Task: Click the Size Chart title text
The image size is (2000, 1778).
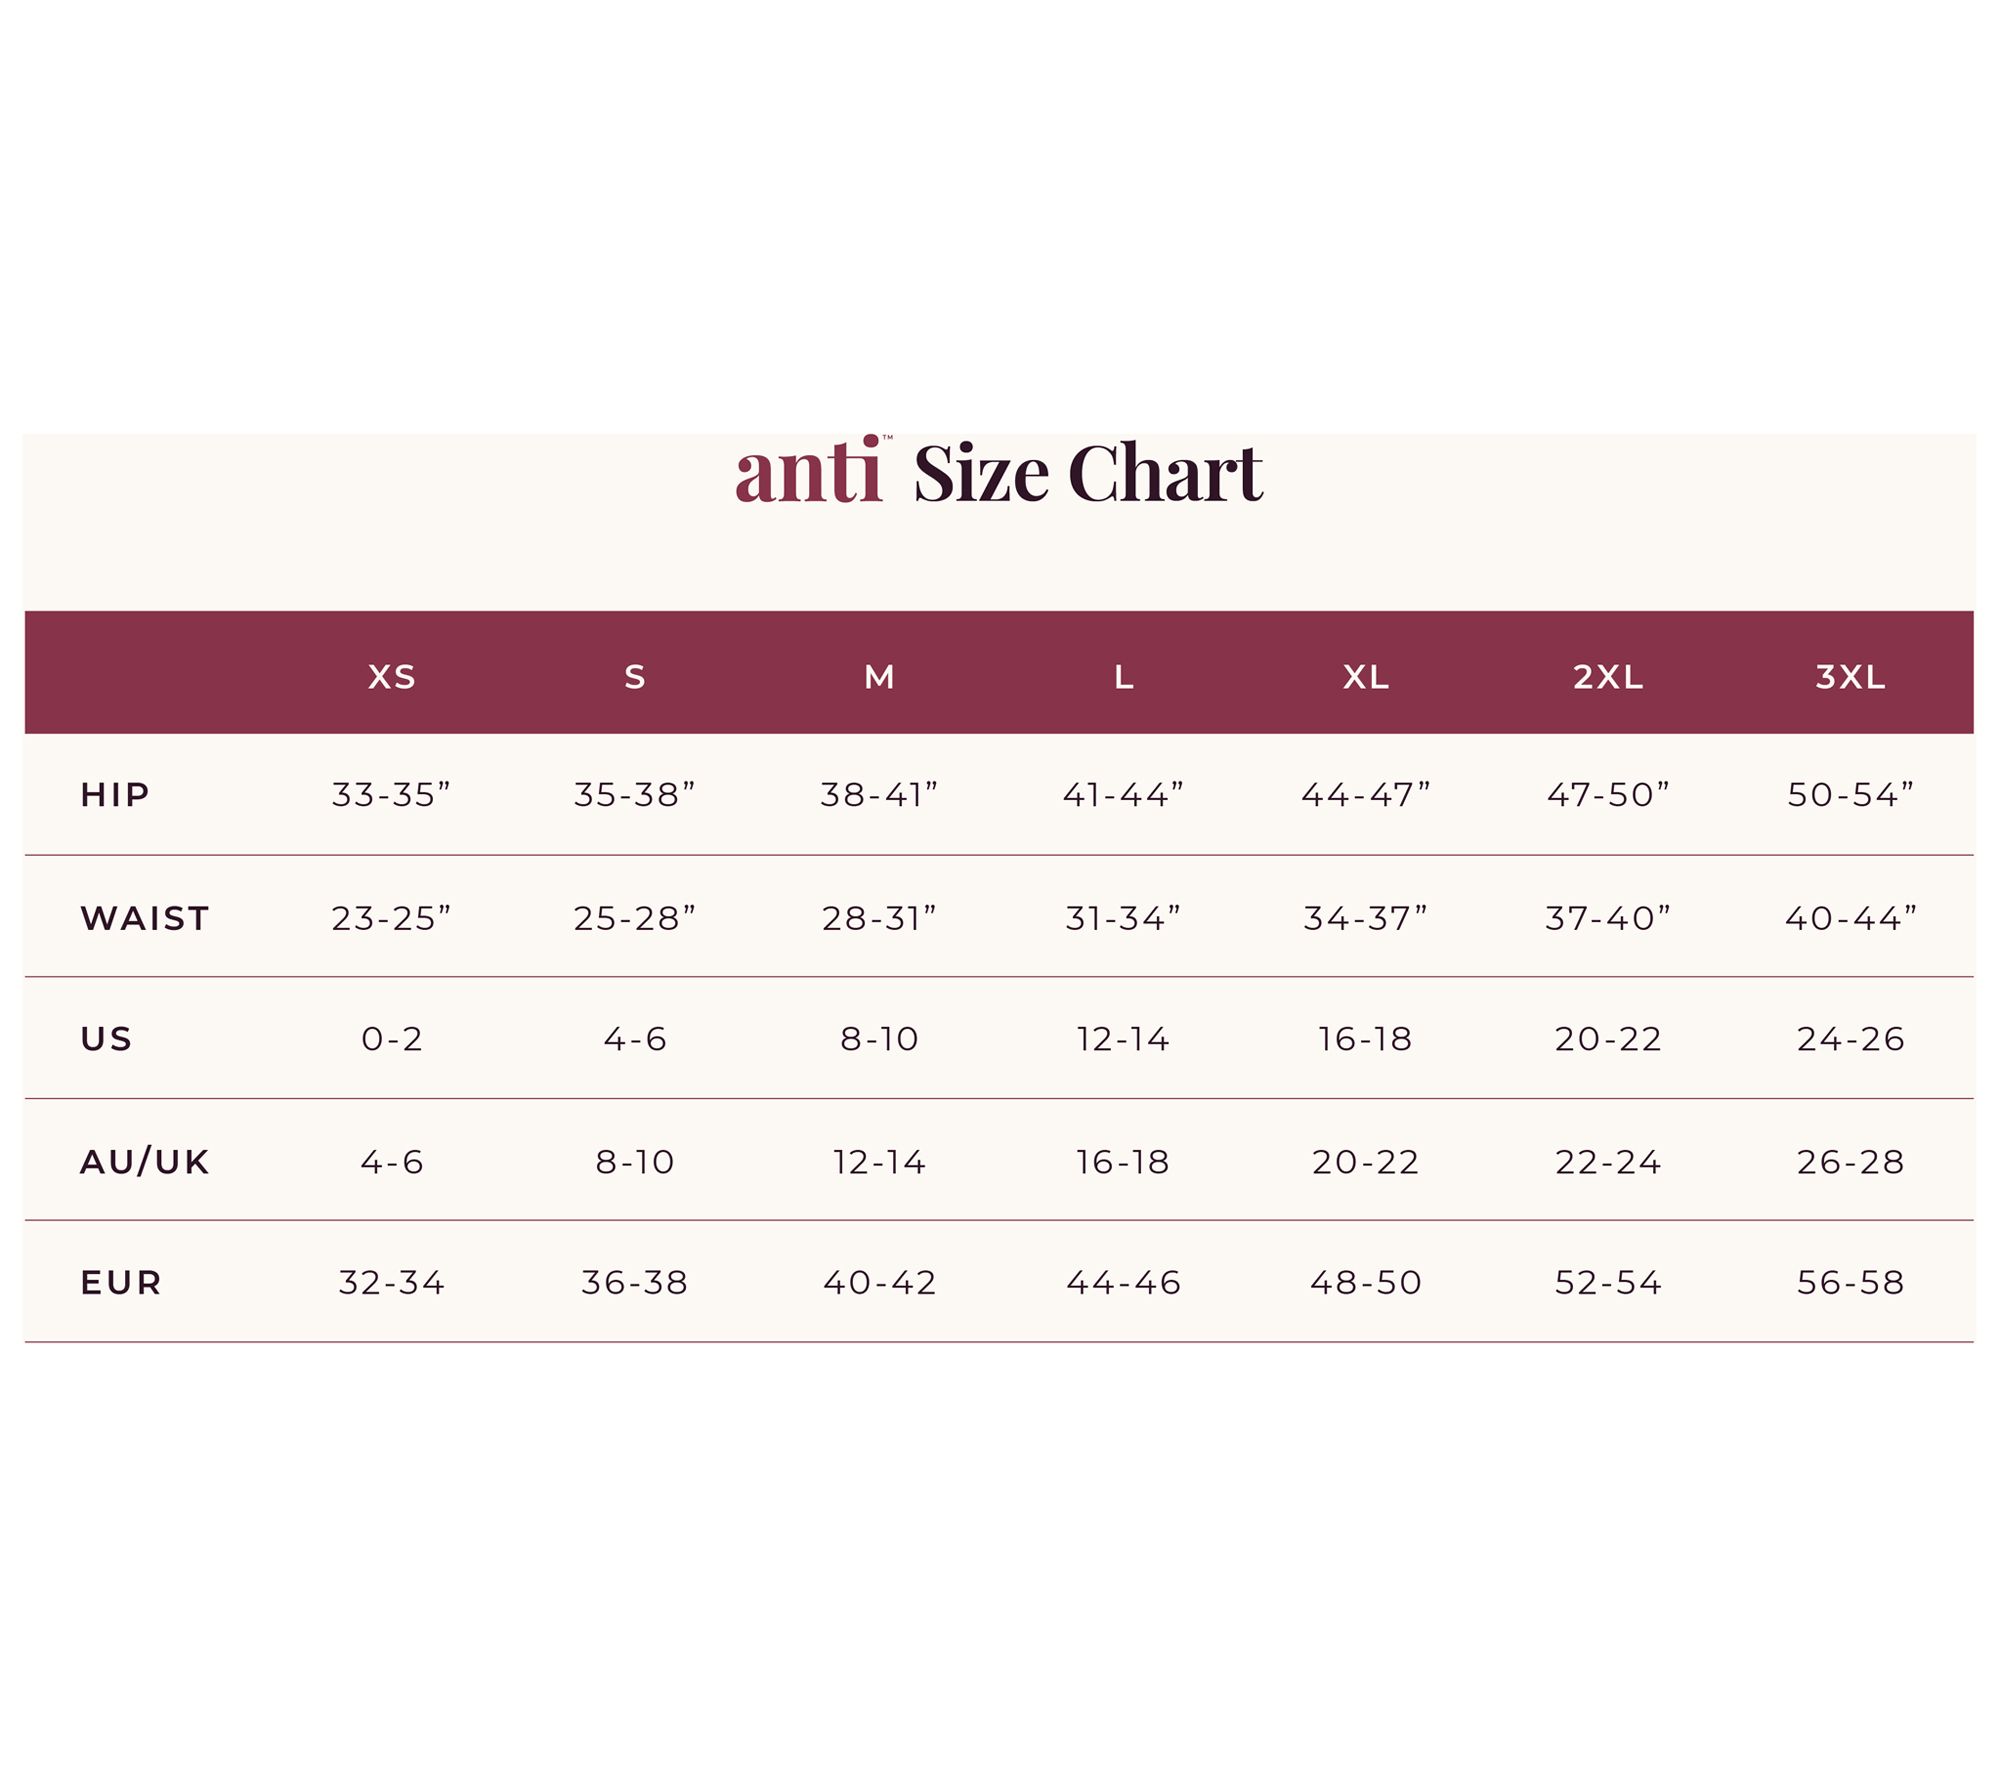Action: pyautogui.click(x=1087, y=473)
